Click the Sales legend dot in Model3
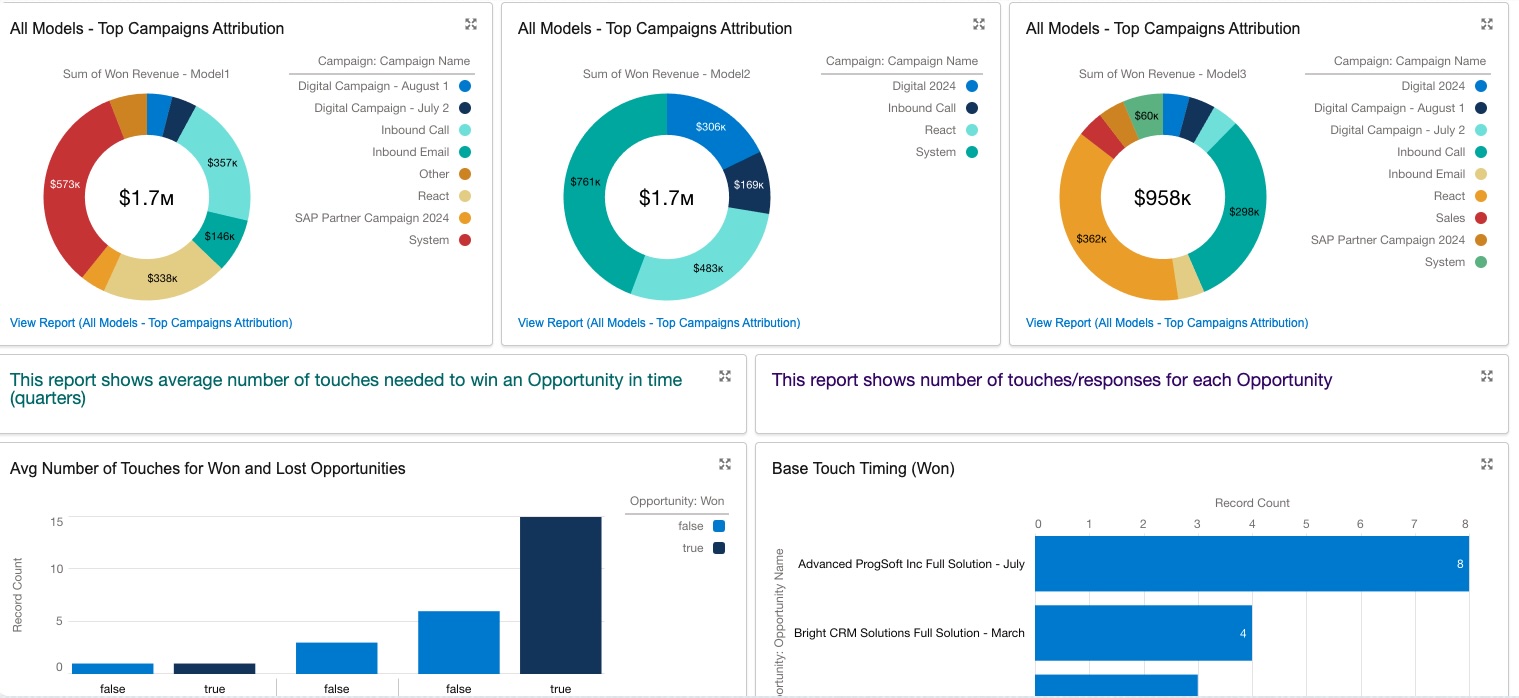 click(x=1480, y=218)
